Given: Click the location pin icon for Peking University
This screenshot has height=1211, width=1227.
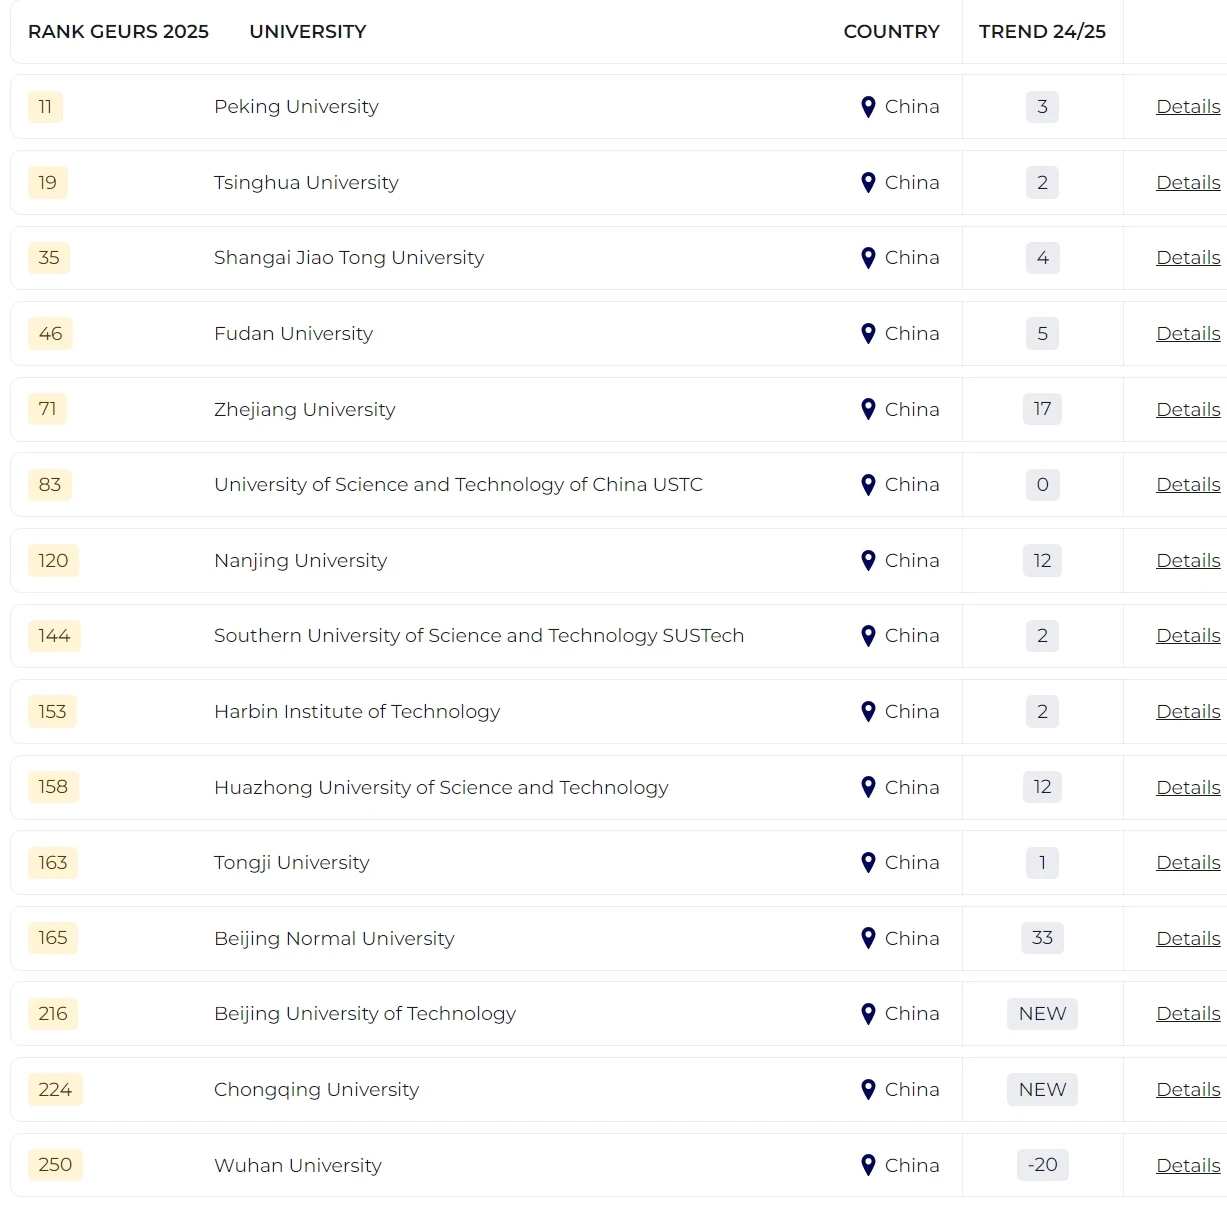Looking at the screenshot, I should point(869,106).
